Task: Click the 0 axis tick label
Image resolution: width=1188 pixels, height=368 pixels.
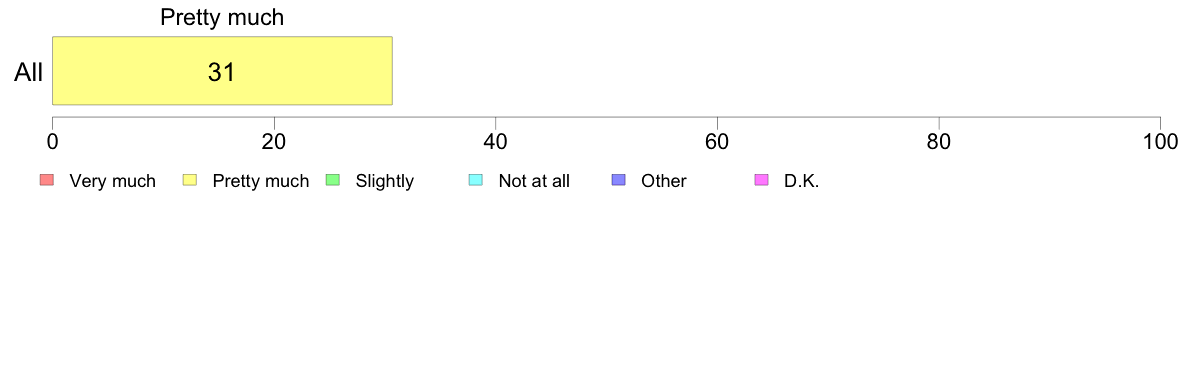Action: coord(52,142)
